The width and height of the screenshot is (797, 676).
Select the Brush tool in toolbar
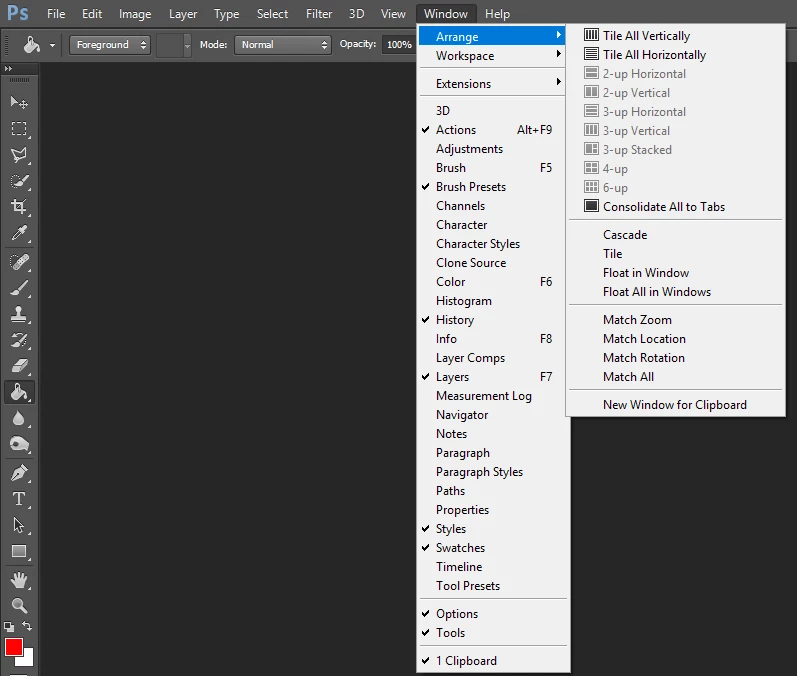pyautogui.click(x=19, y=288)
